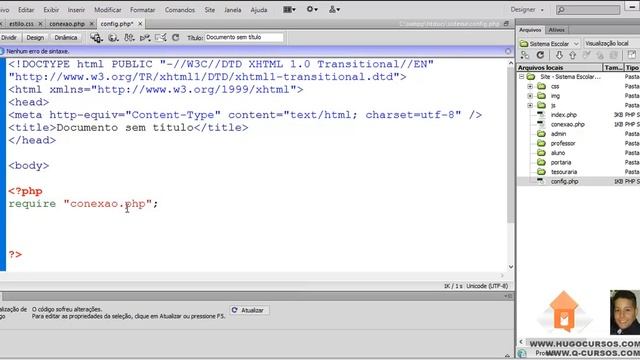The width and height of the screenshot is (640, 360).
Task: Open the Designer workspace dropdown
Action: [527, 9]
